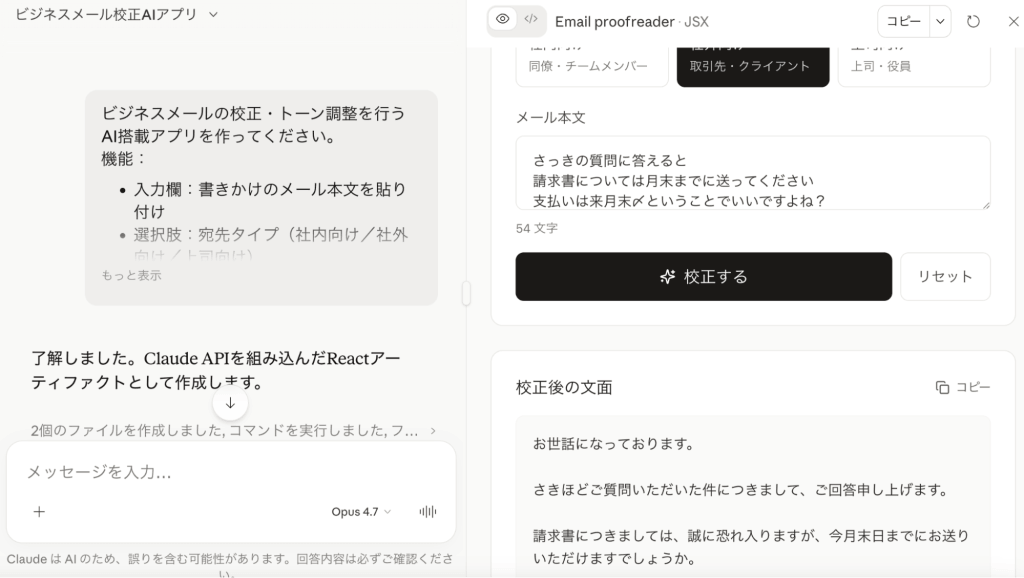Click the panel divider handle
The height and width of the screenshot is (578, 1024).
point(466,293)
